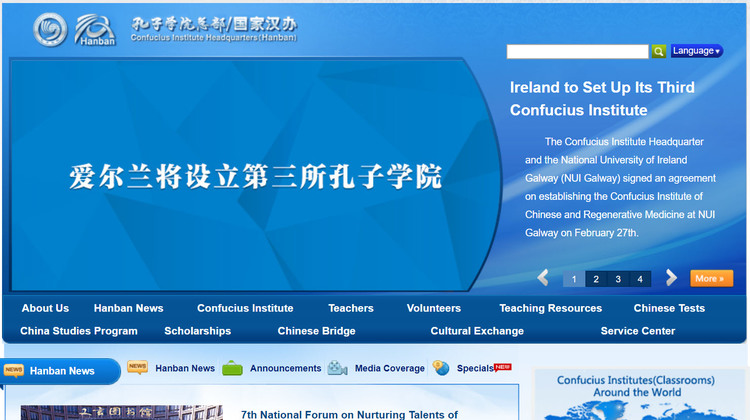Open the Scholarships menu
750x420 pixels.
[x=198, y=331]
